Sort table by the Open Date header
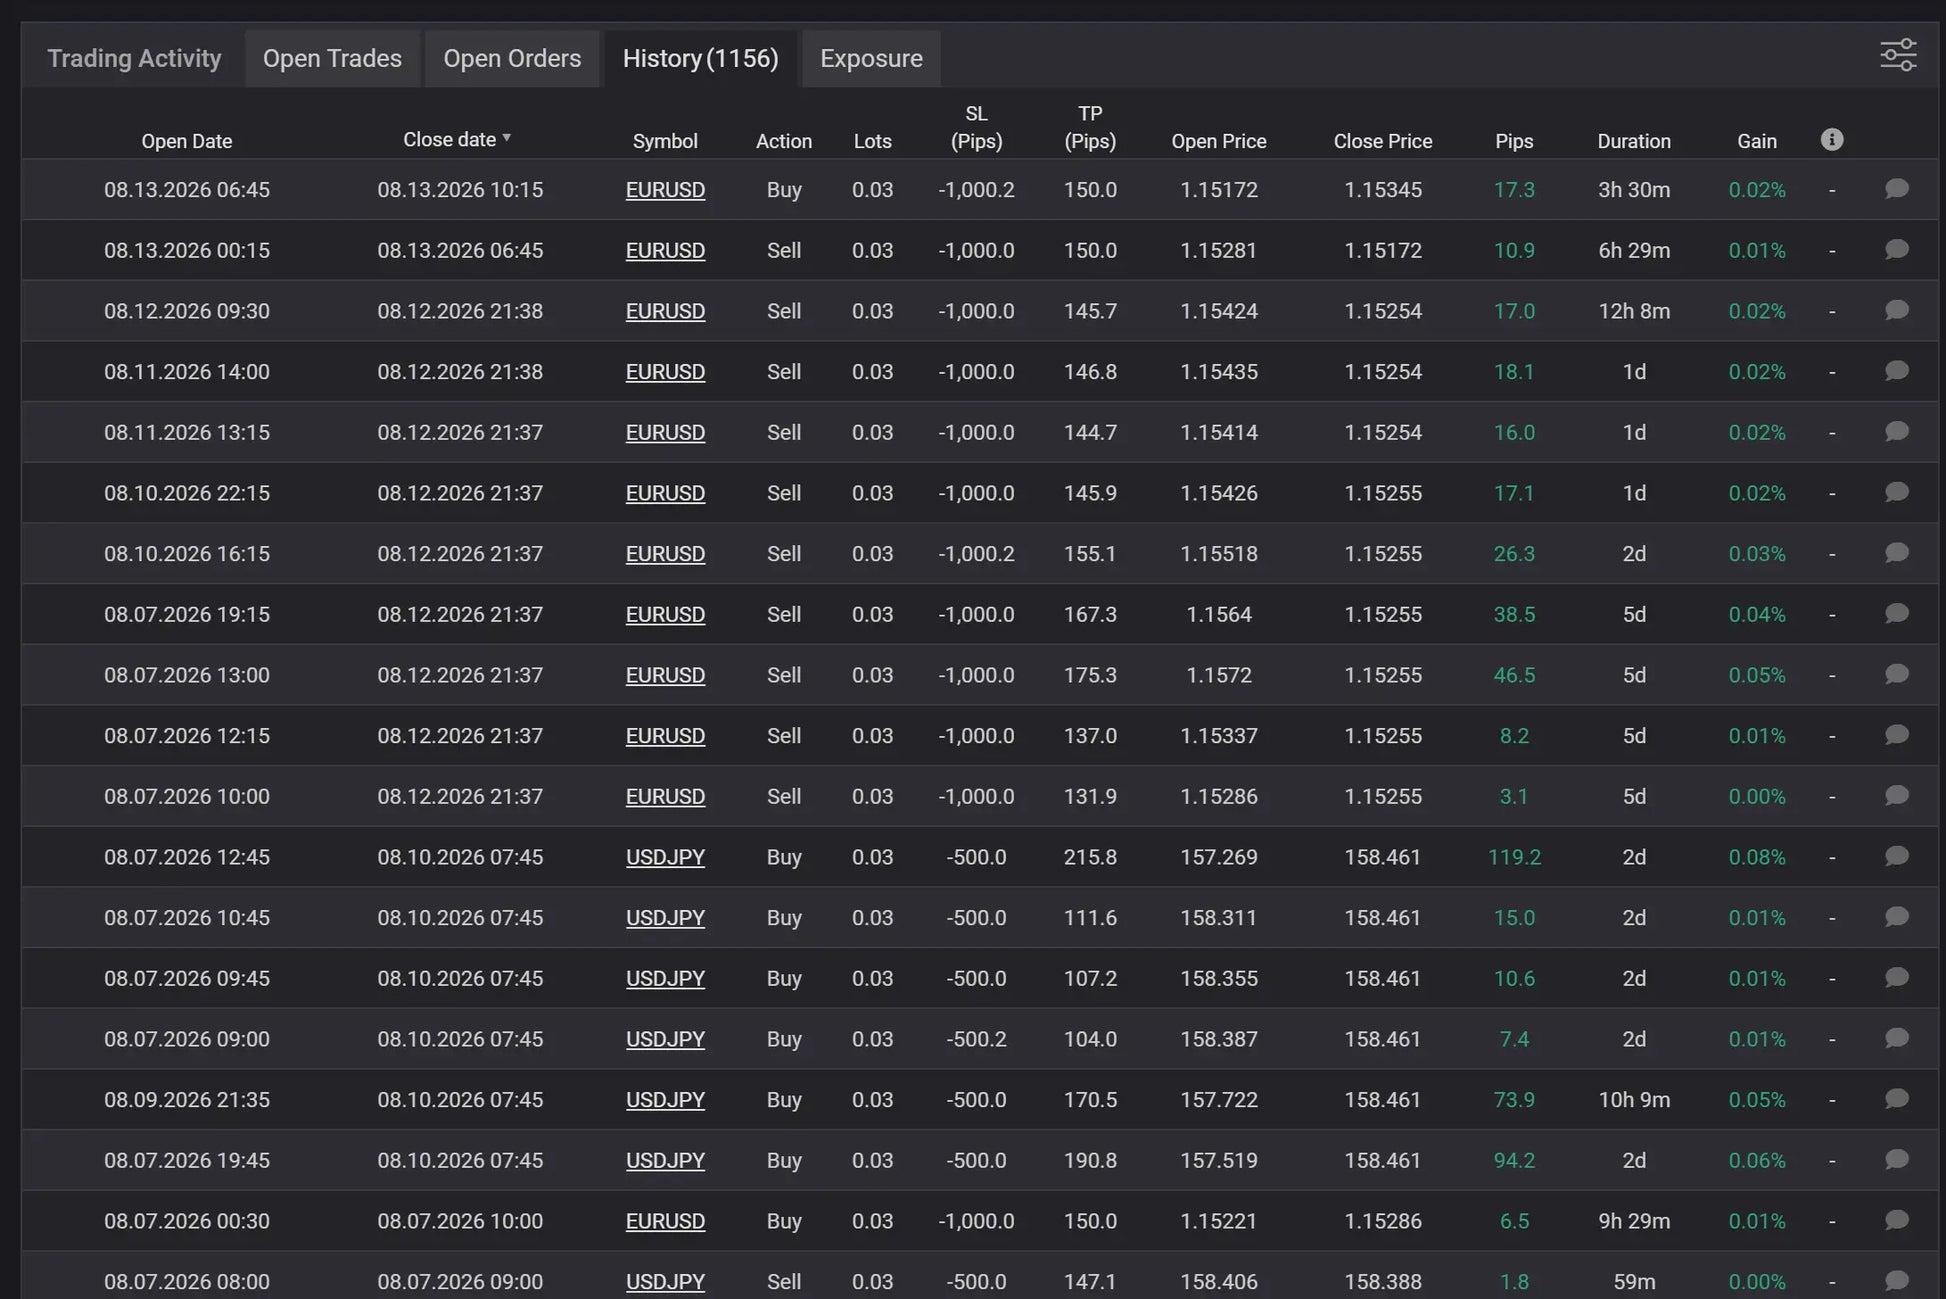The width and height of the screenshot is (1946, 1299). coord(187,141)
